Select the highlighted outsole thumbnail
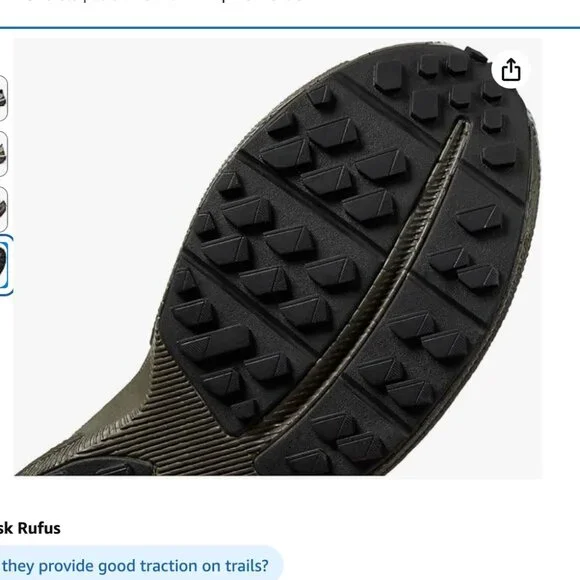The image size is (580, 580). (x=4, y=265)
